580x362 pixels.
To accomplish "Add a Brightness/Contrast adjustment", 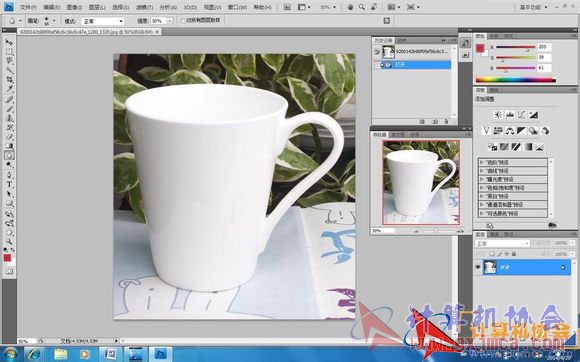I will 498,115.
